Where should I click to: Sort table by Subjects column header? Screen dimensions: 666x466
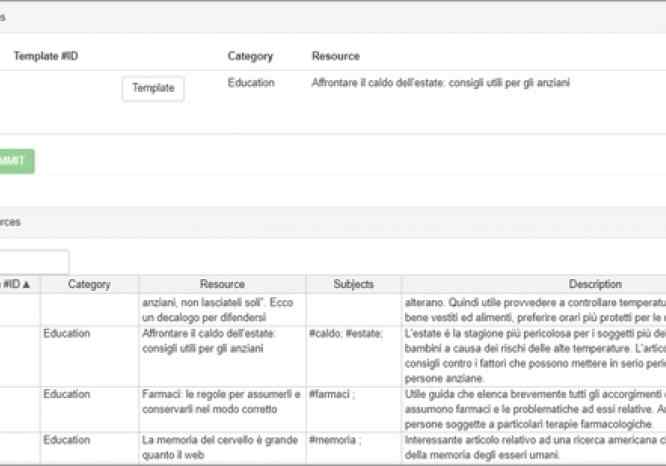click(353, 285)
